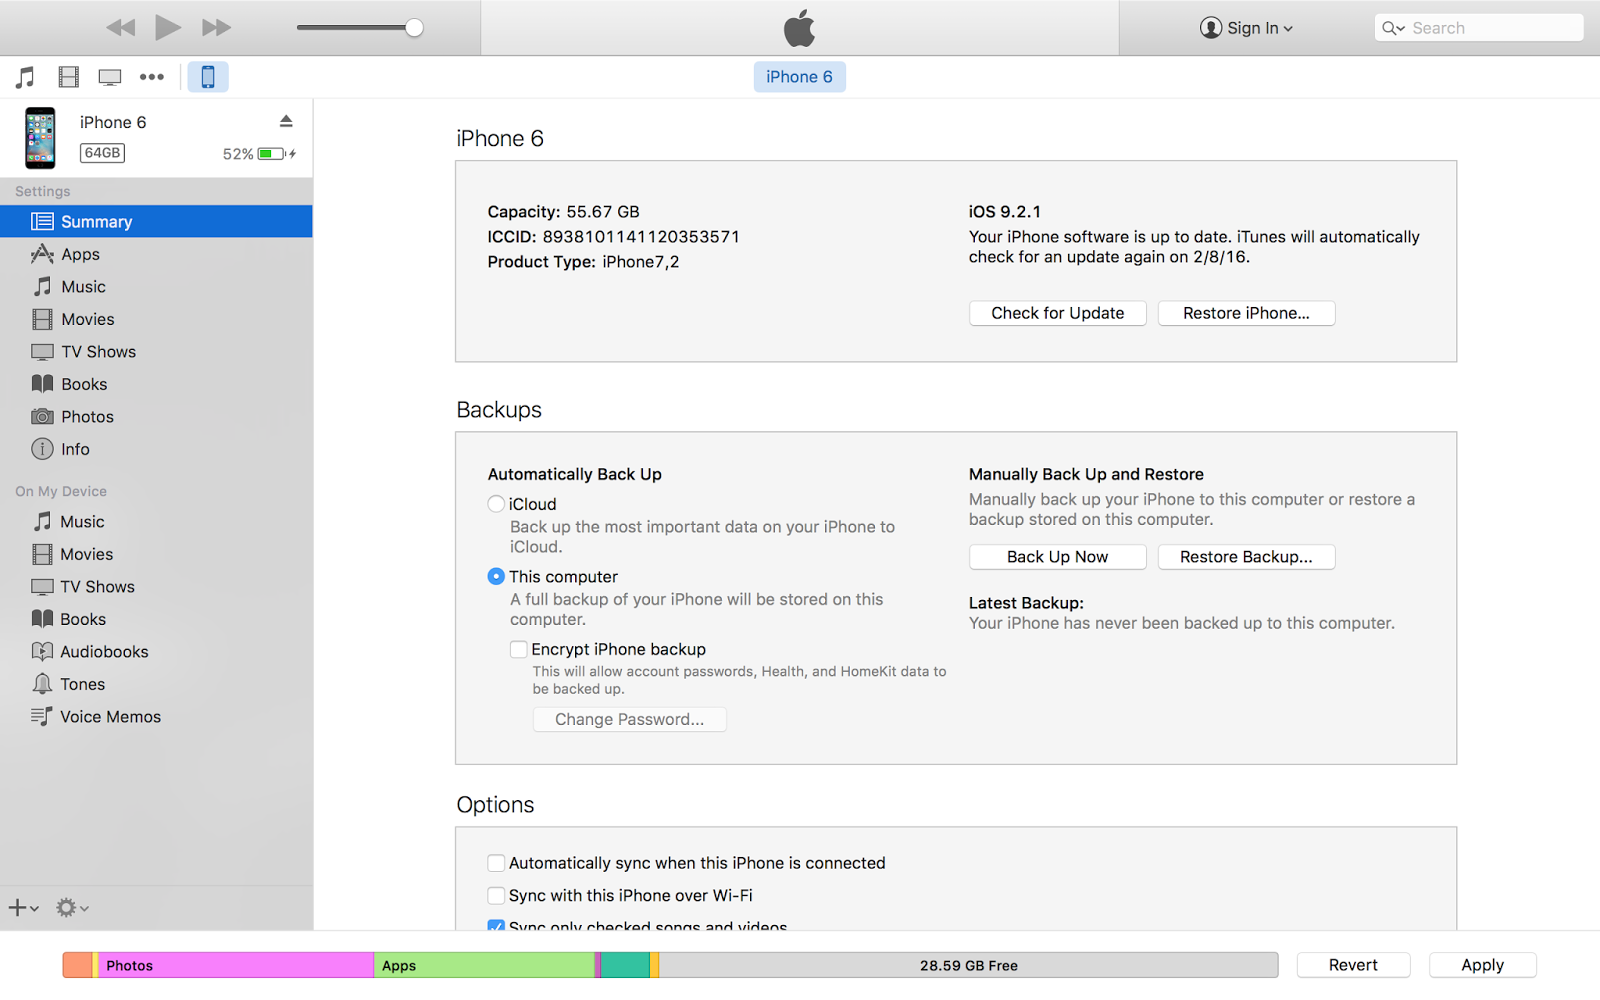The width and height of the screenshot is (1600, 1000).
Task: Click the pink Photos storage segment
Action: tap(236, 965)
